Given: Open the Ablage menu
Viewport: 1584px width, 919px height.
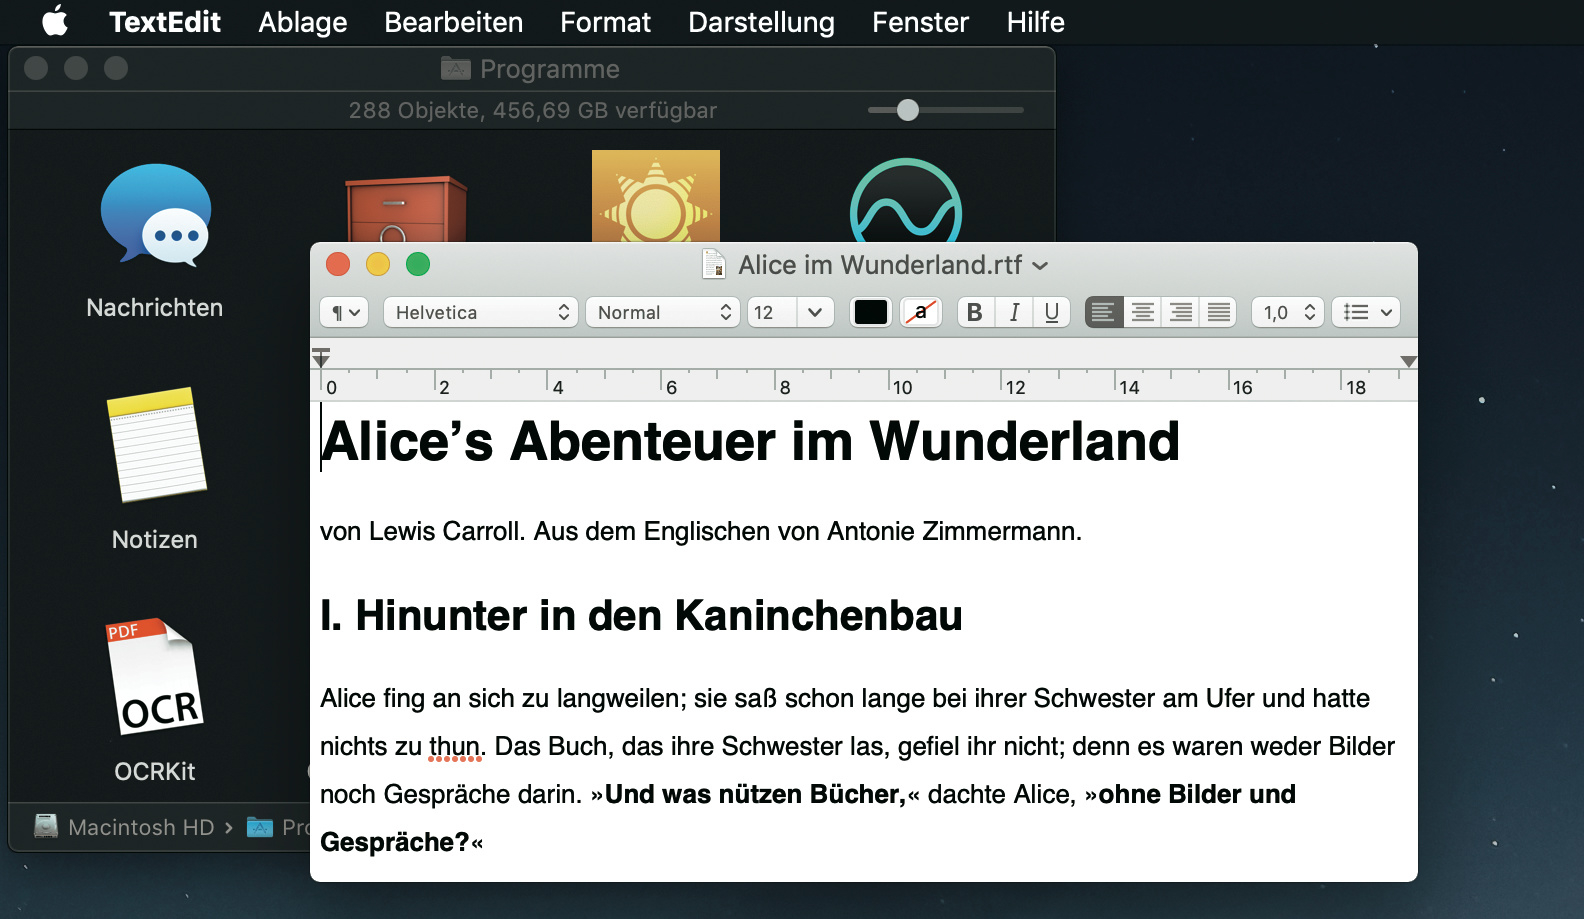Looking at the screenshot, I should 303,22.
